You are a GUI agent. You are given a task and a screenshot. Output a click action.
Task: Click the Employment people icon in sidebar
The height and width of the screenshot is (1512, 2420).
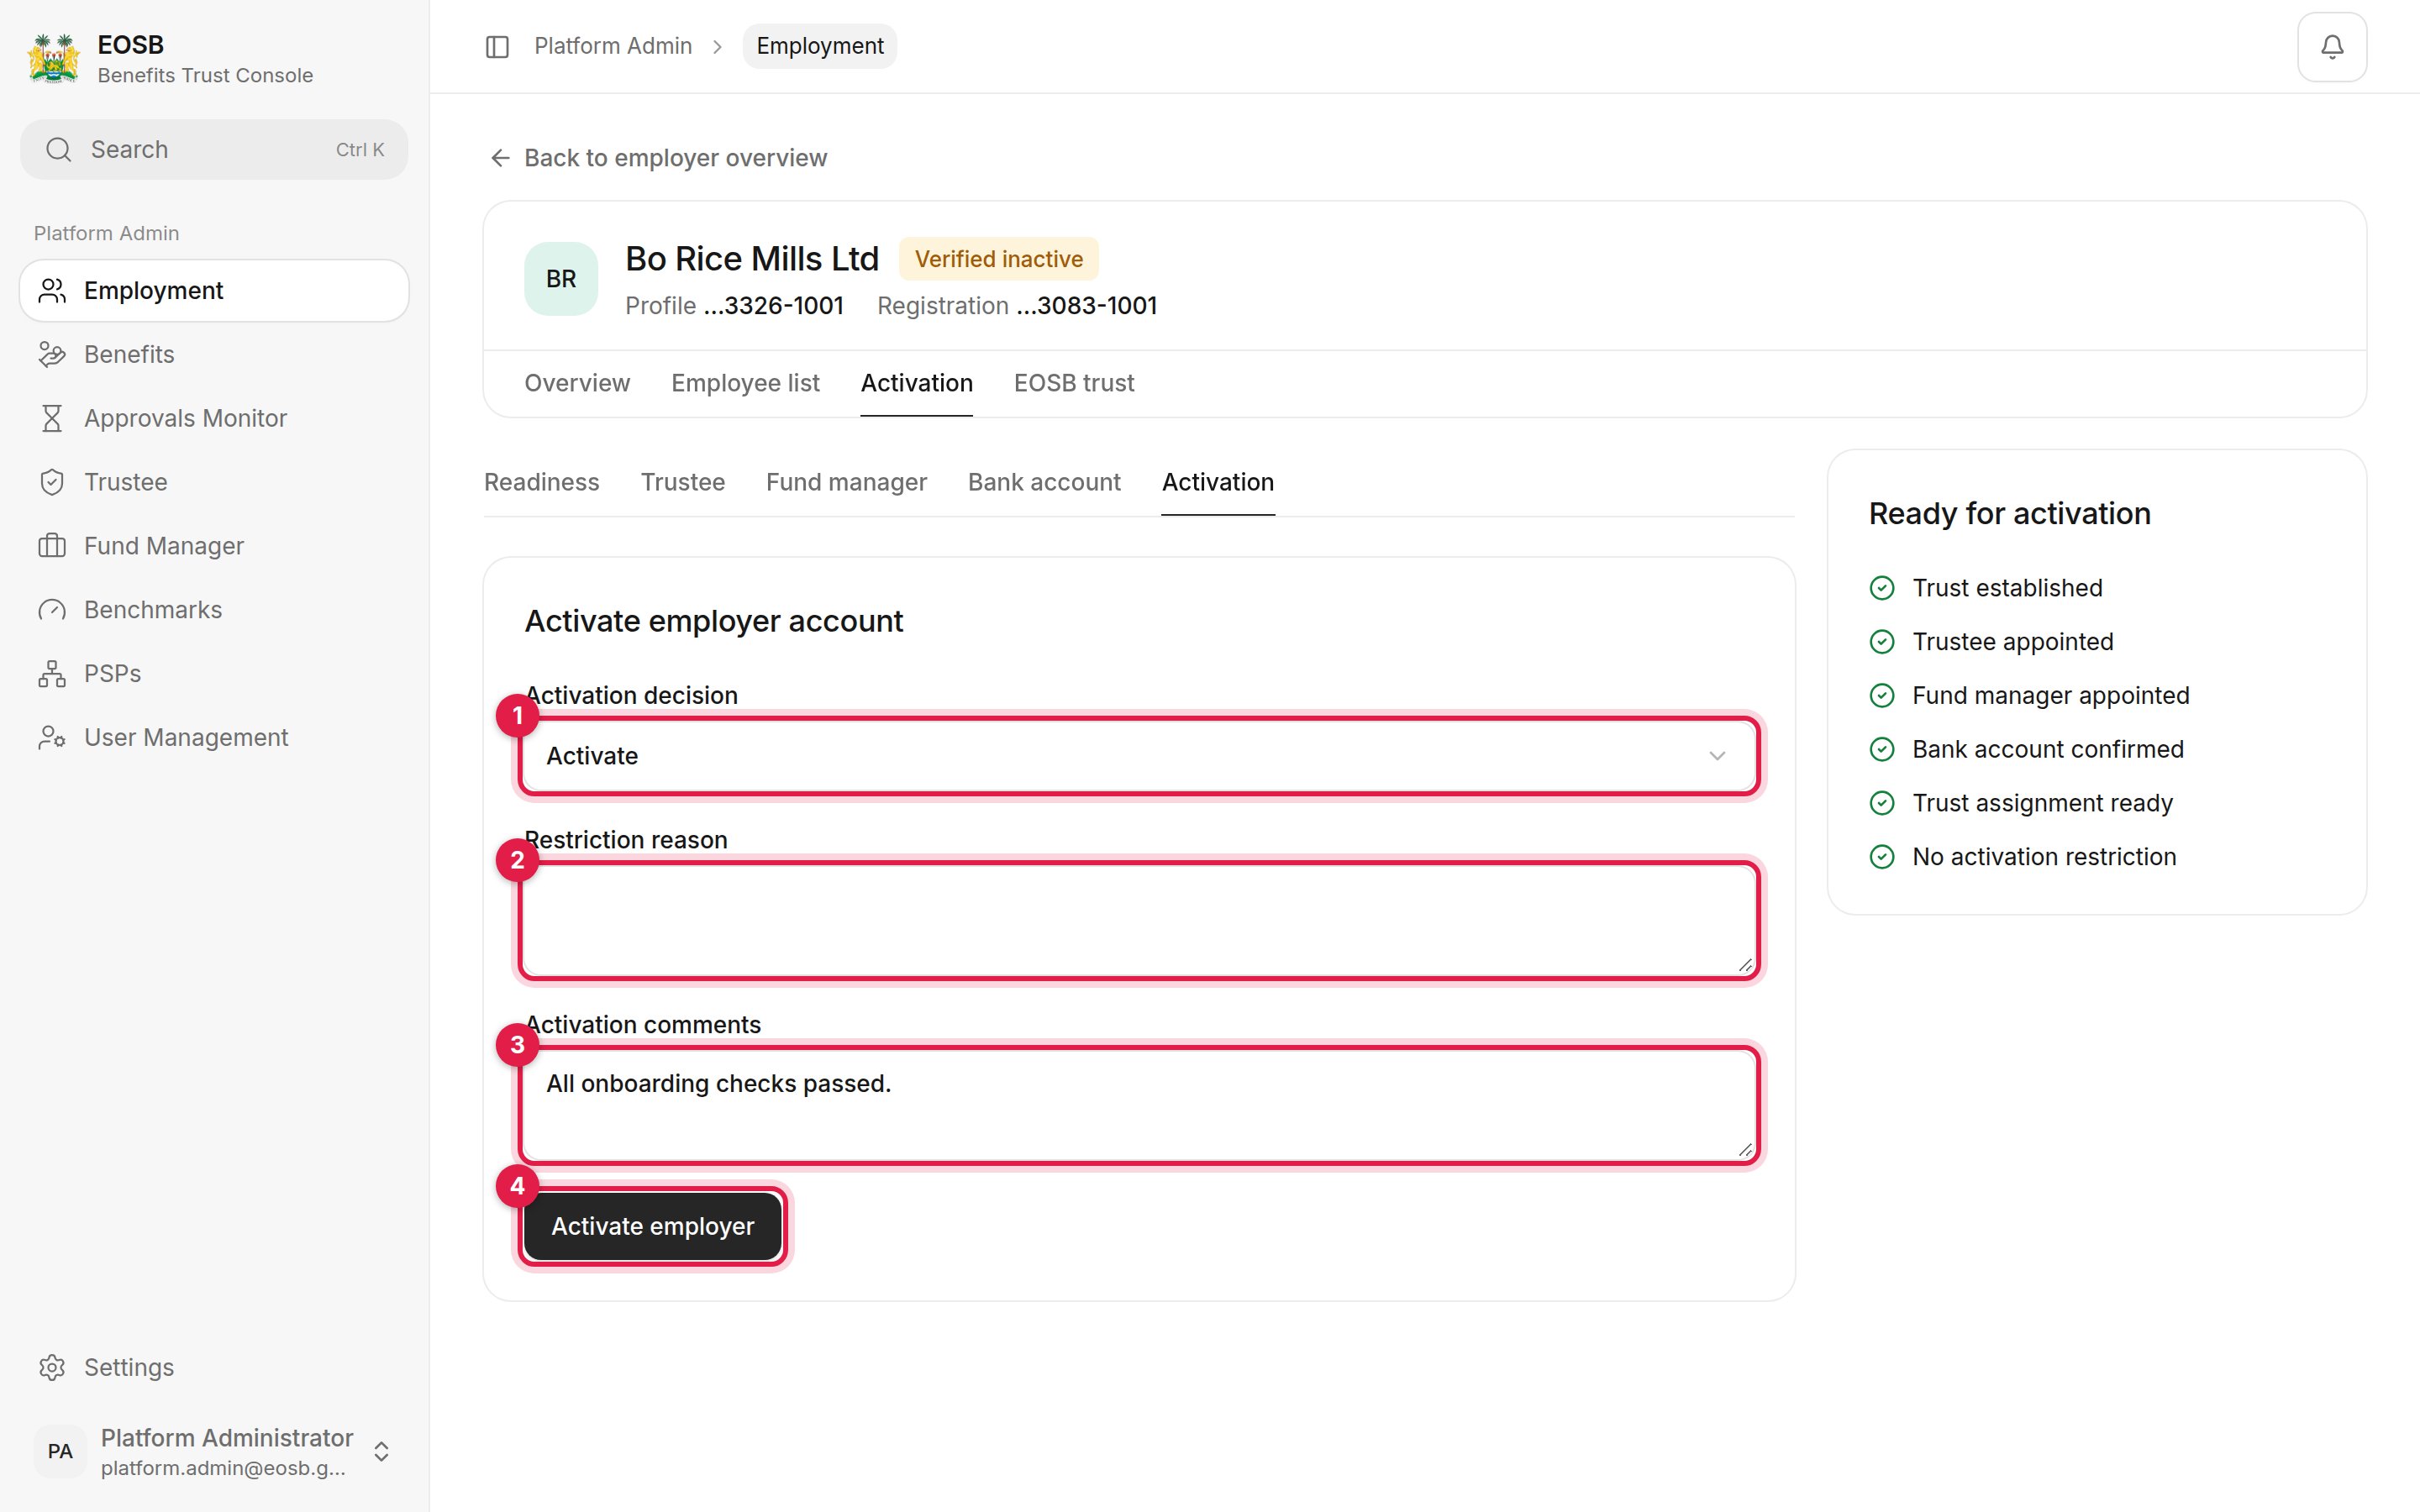click(52, 291)
